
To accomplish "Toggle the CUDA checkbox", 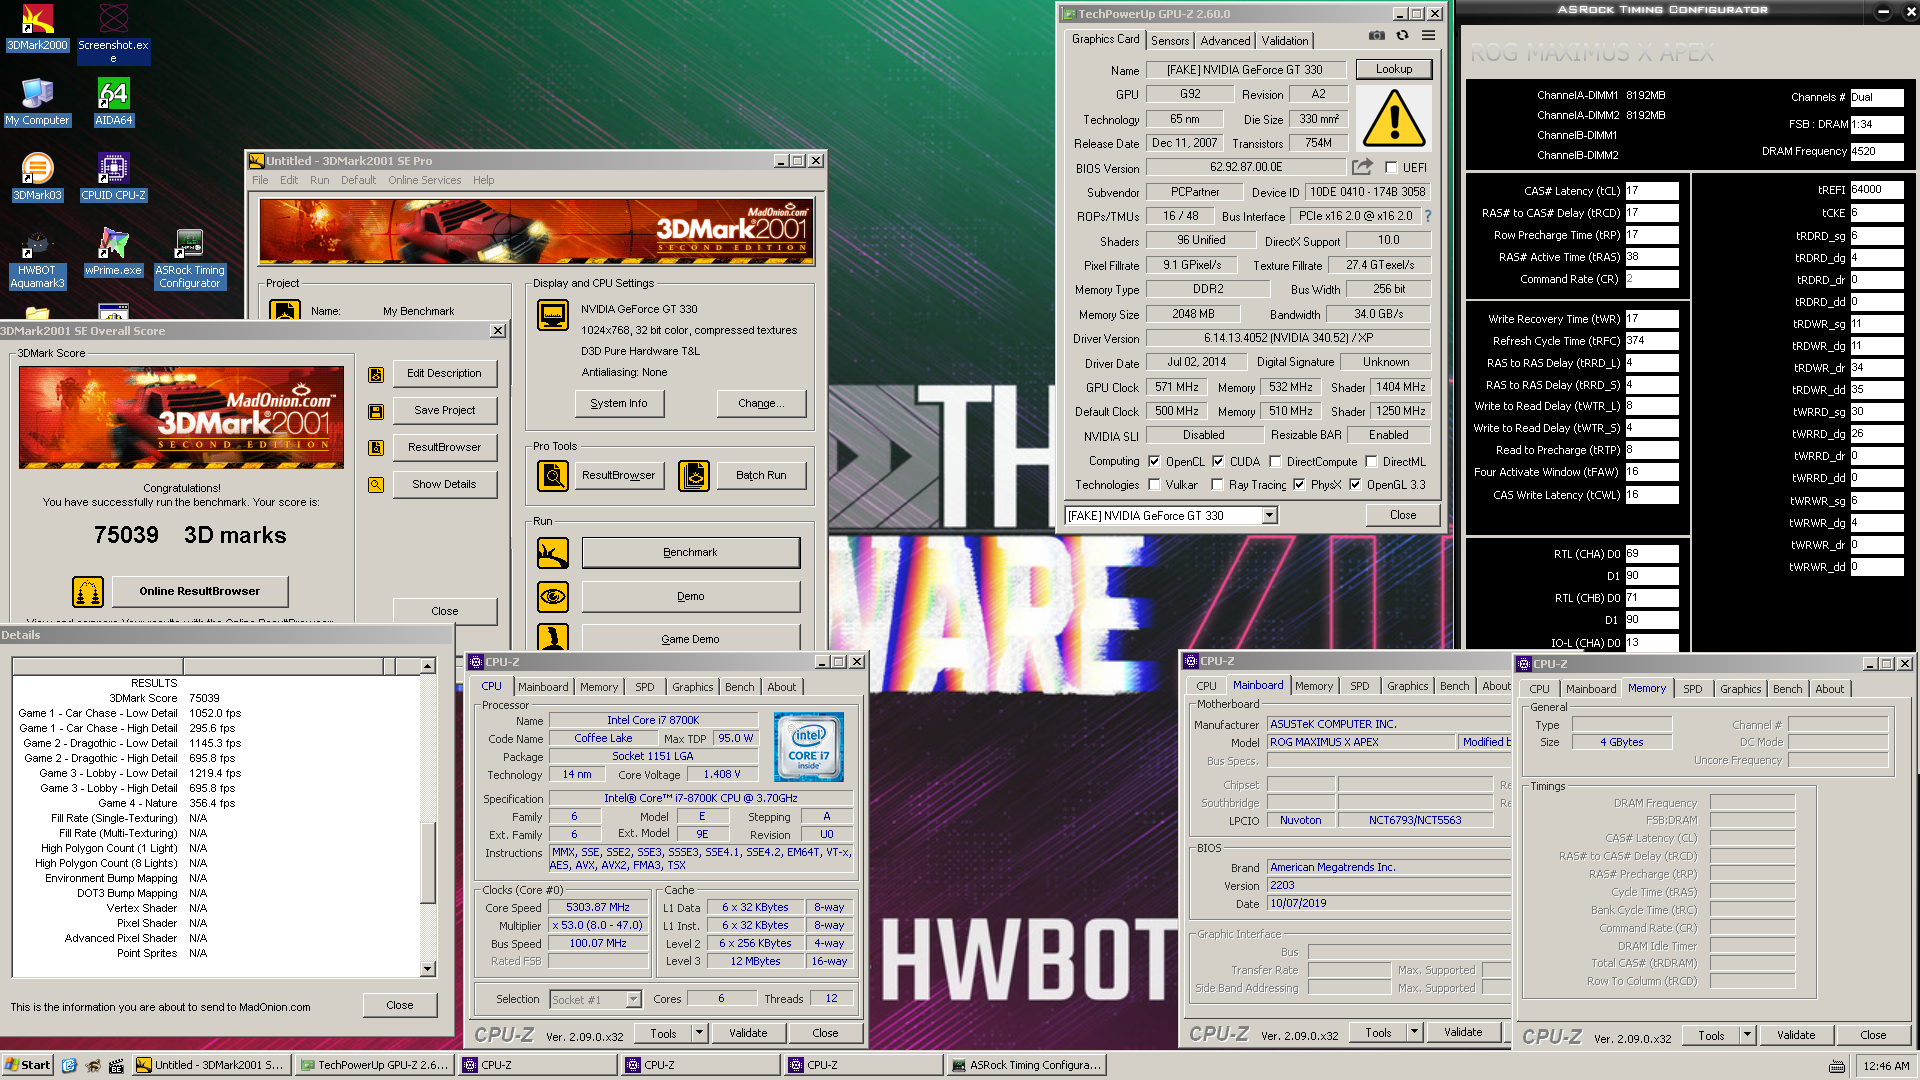I will click(1218, 462).
